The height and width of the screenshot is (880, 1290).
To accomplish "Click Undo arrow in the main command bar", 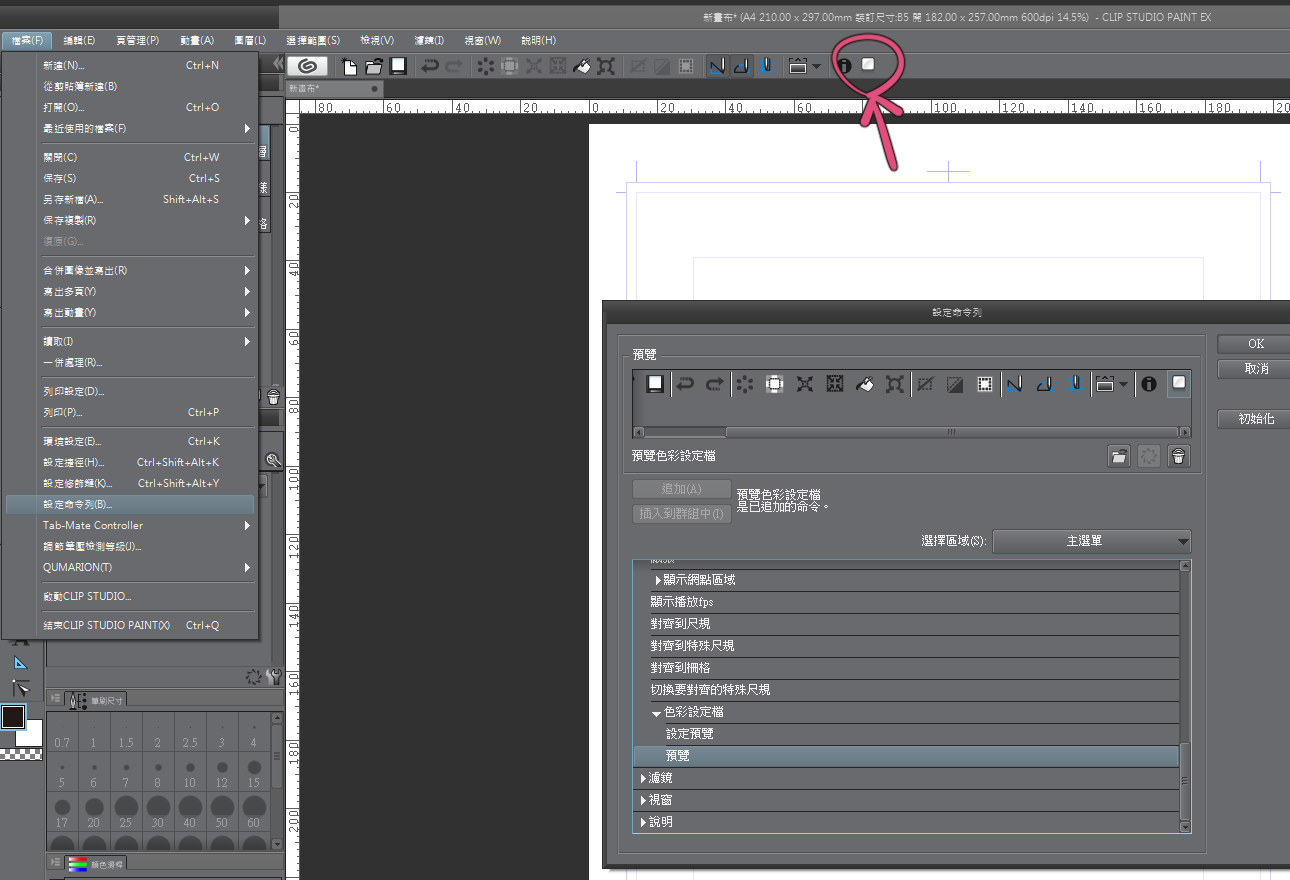I will click(430, 66).
